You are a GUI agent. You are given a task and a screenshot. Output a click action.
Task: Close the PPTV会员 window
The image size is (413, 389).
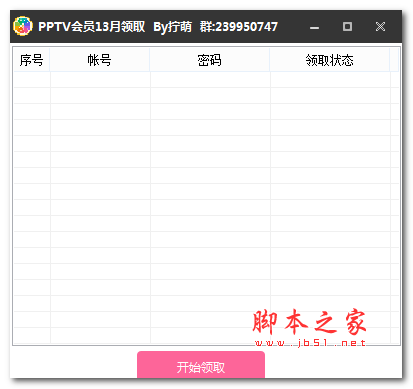tap(380, 27)
